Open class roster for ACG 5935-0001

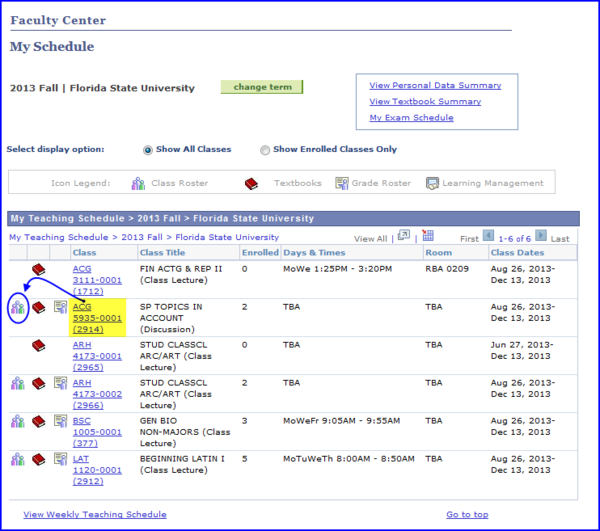pos(17,308)
